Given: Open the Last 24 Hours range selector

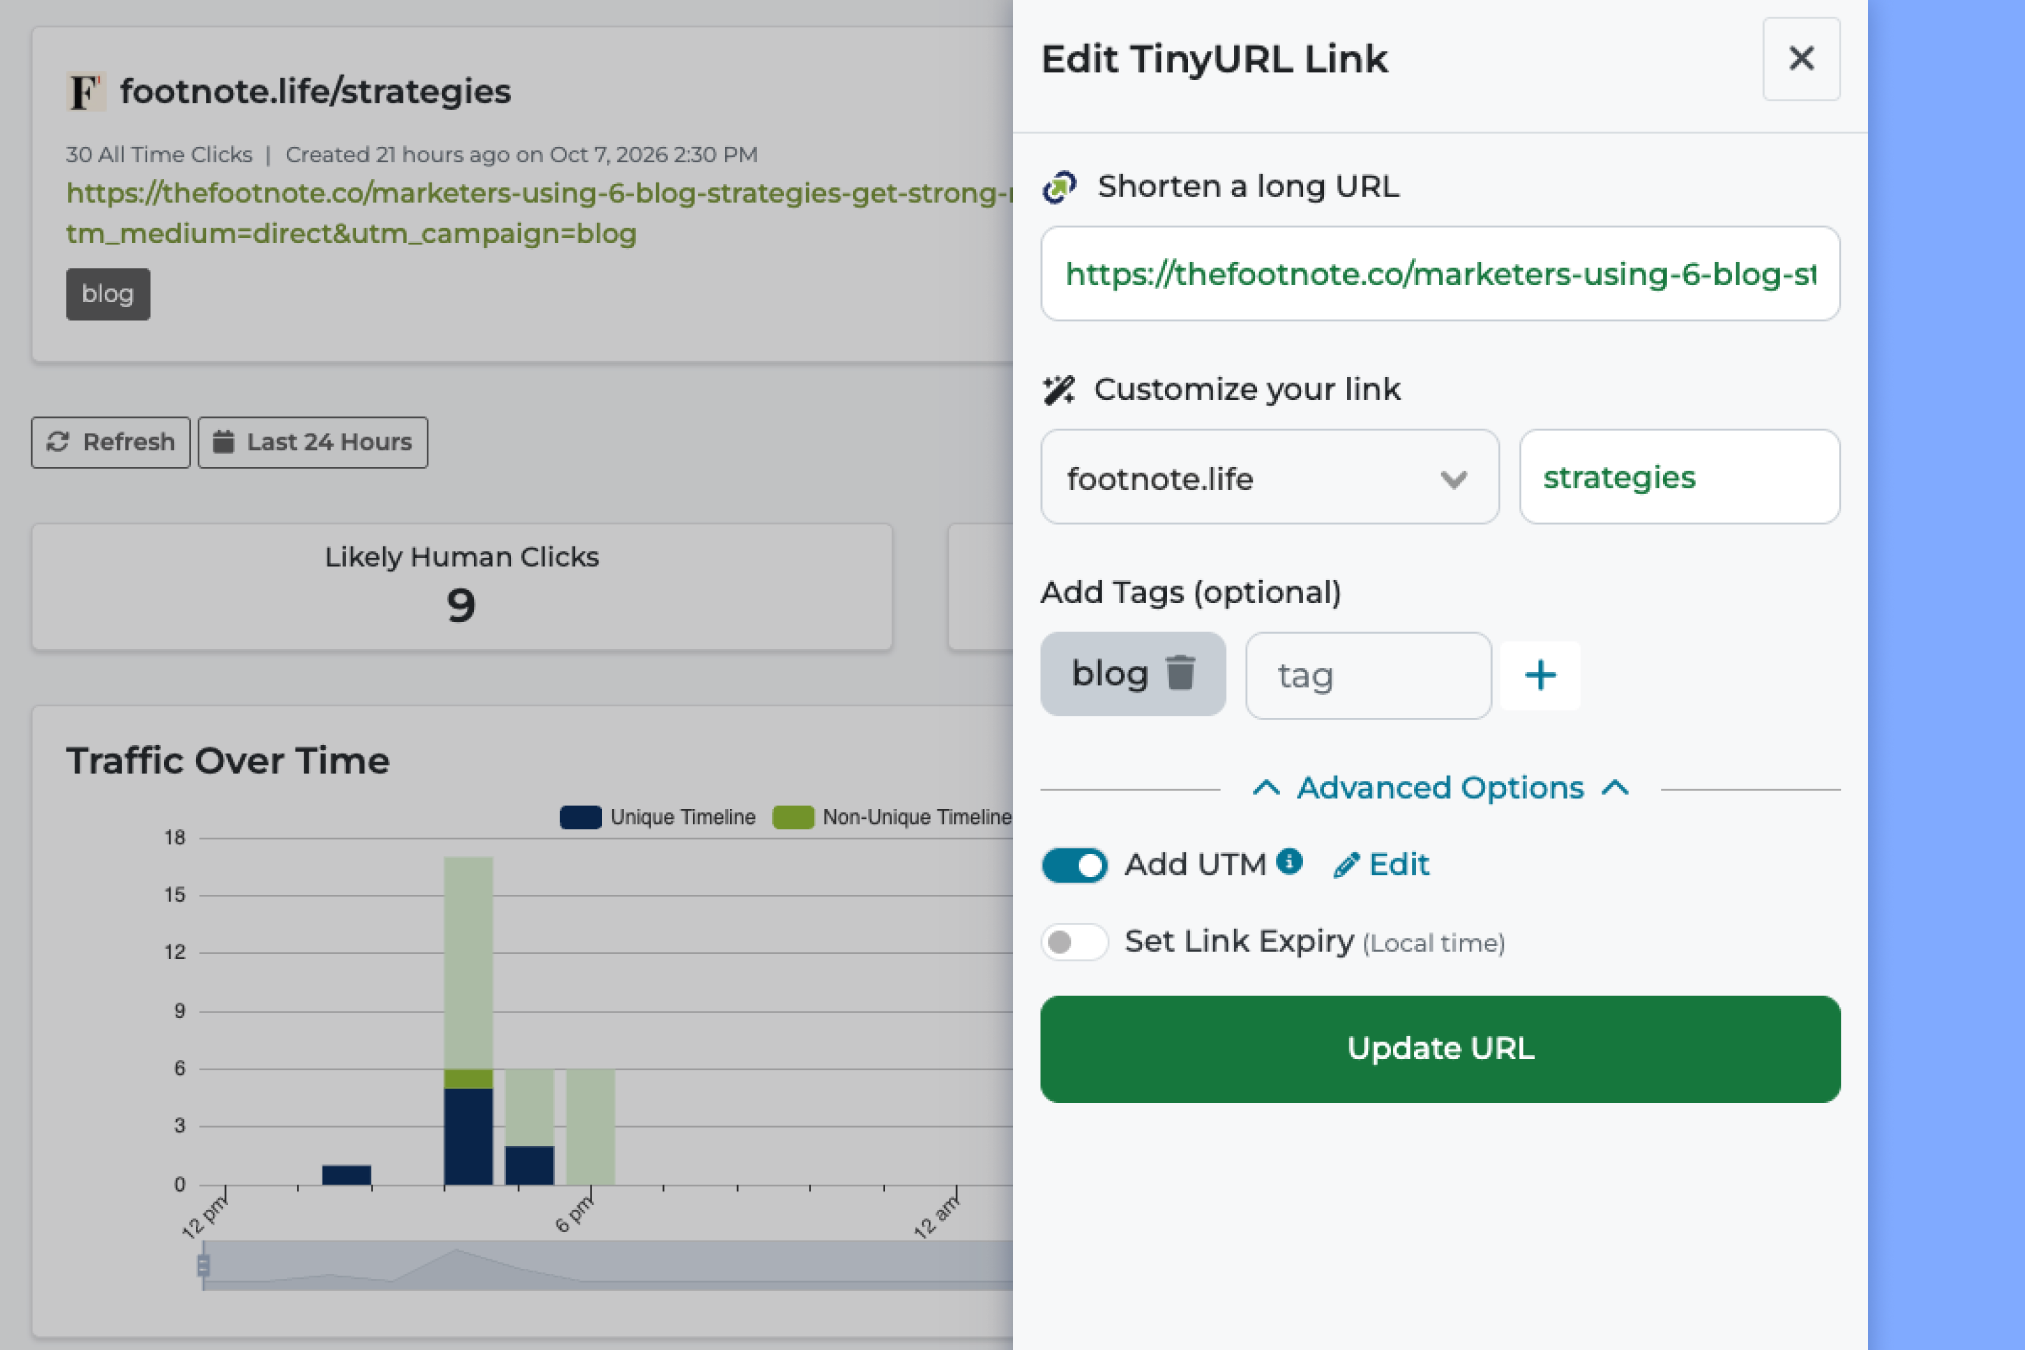Looking at the screenshot, I should click(313, 442).
